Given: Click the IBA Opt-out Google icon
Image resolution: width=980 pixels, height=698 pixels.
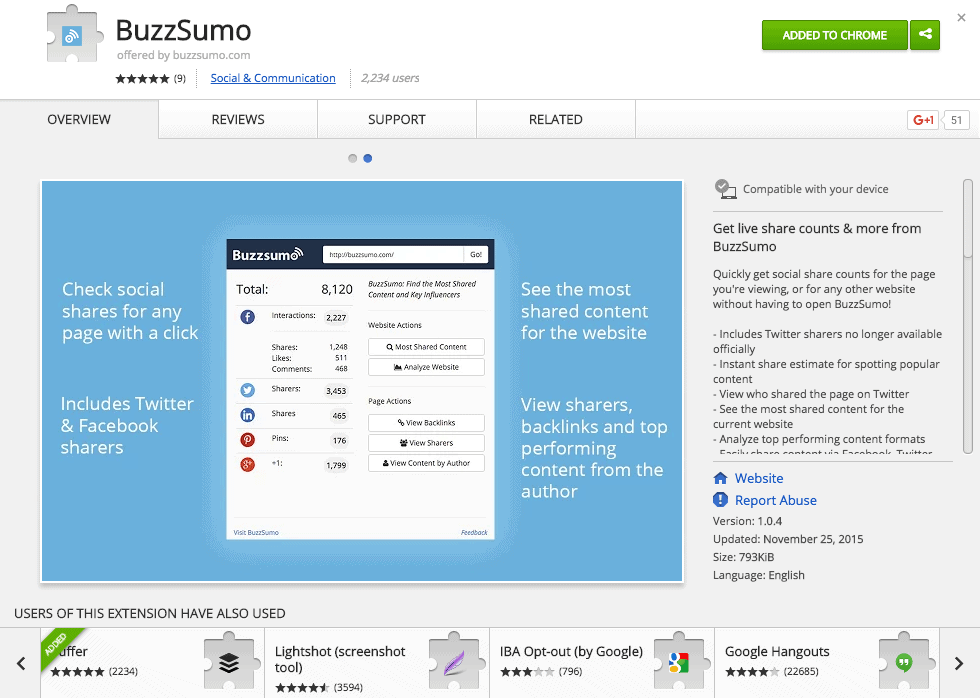Looking at the screenshot, I should (x=679, y=661).
